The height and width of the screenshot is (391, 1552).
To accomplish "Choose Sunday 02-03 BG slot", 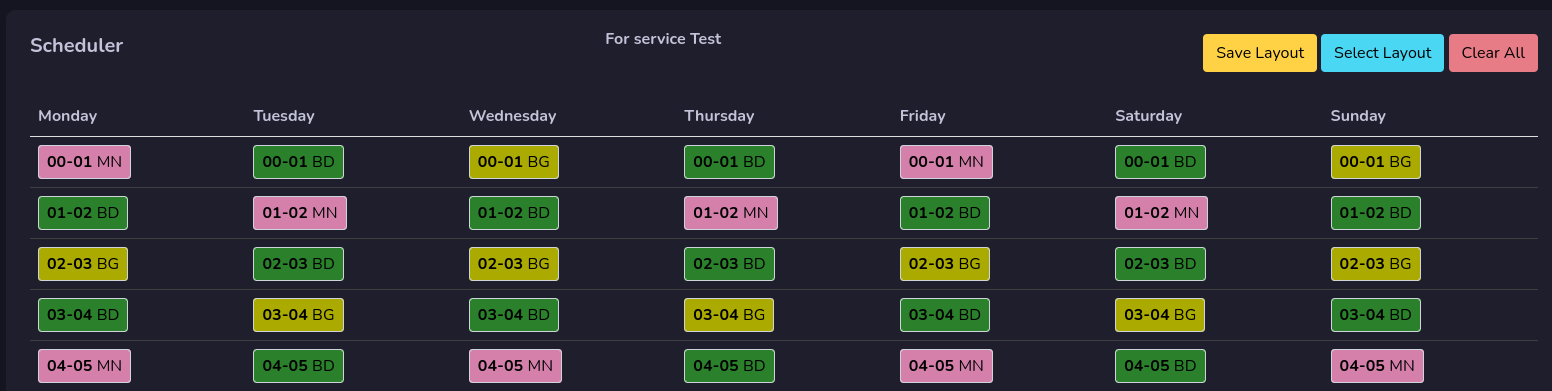I will click(1376, 264).
